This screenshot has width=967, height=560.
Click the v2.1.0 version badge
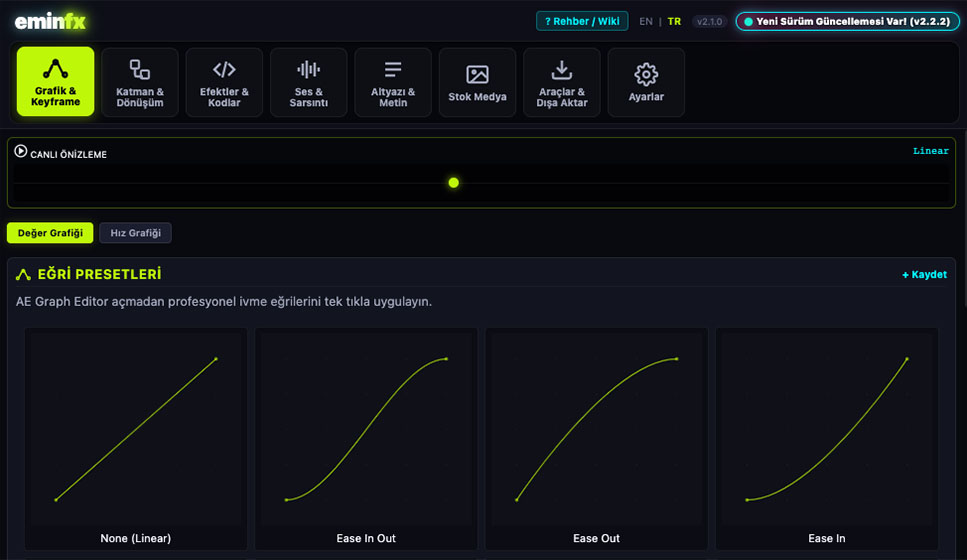[709, 22]
